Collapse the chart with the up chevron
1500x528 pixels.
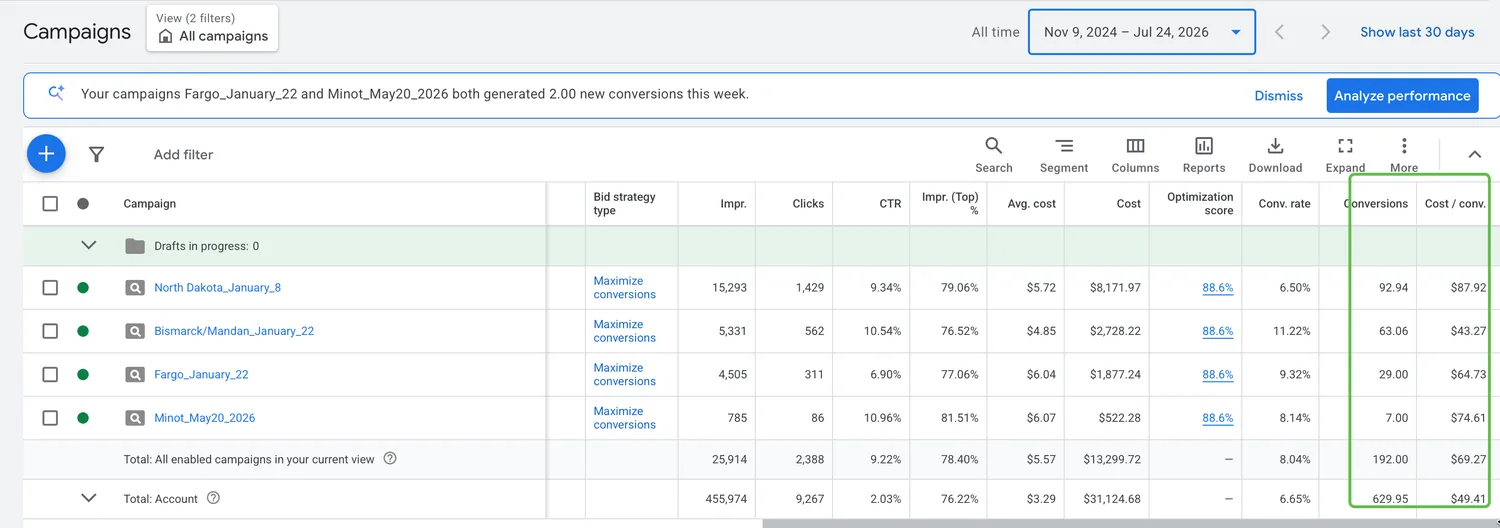pyautogui.click(x=1474, y=155)
